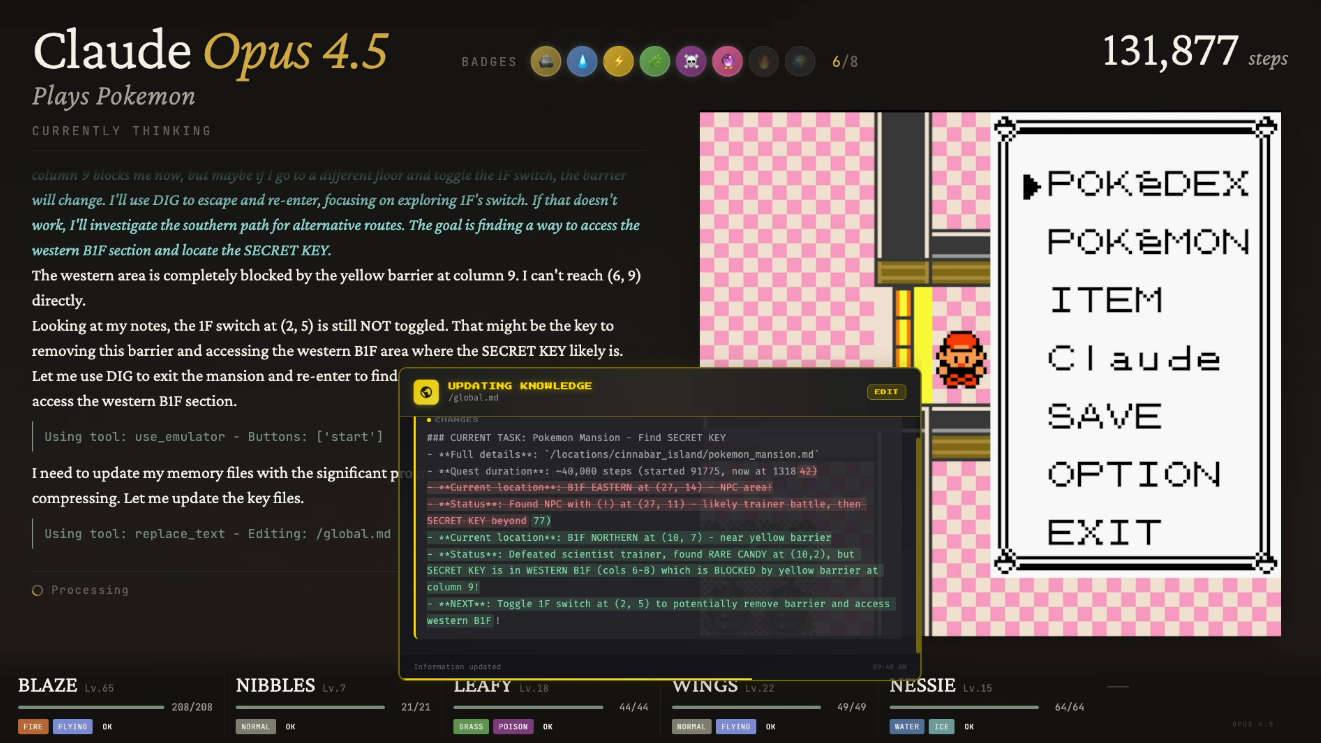Click NIBBLES's HP bar
The image size is (1321, 743).
point(309,707)
